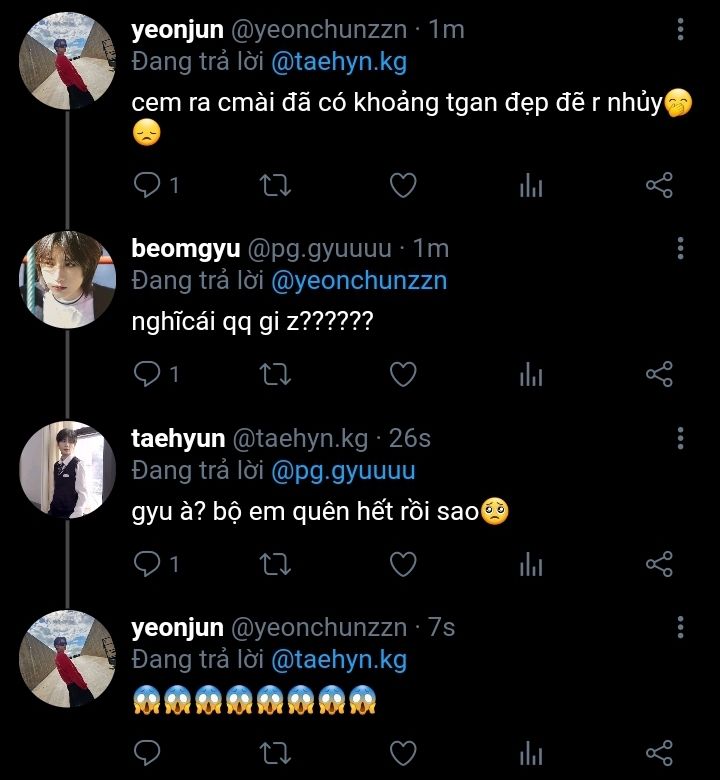Open more options menu on beomgyu's tweet
The width and height of the screenshot is (720, 780).
680,248
